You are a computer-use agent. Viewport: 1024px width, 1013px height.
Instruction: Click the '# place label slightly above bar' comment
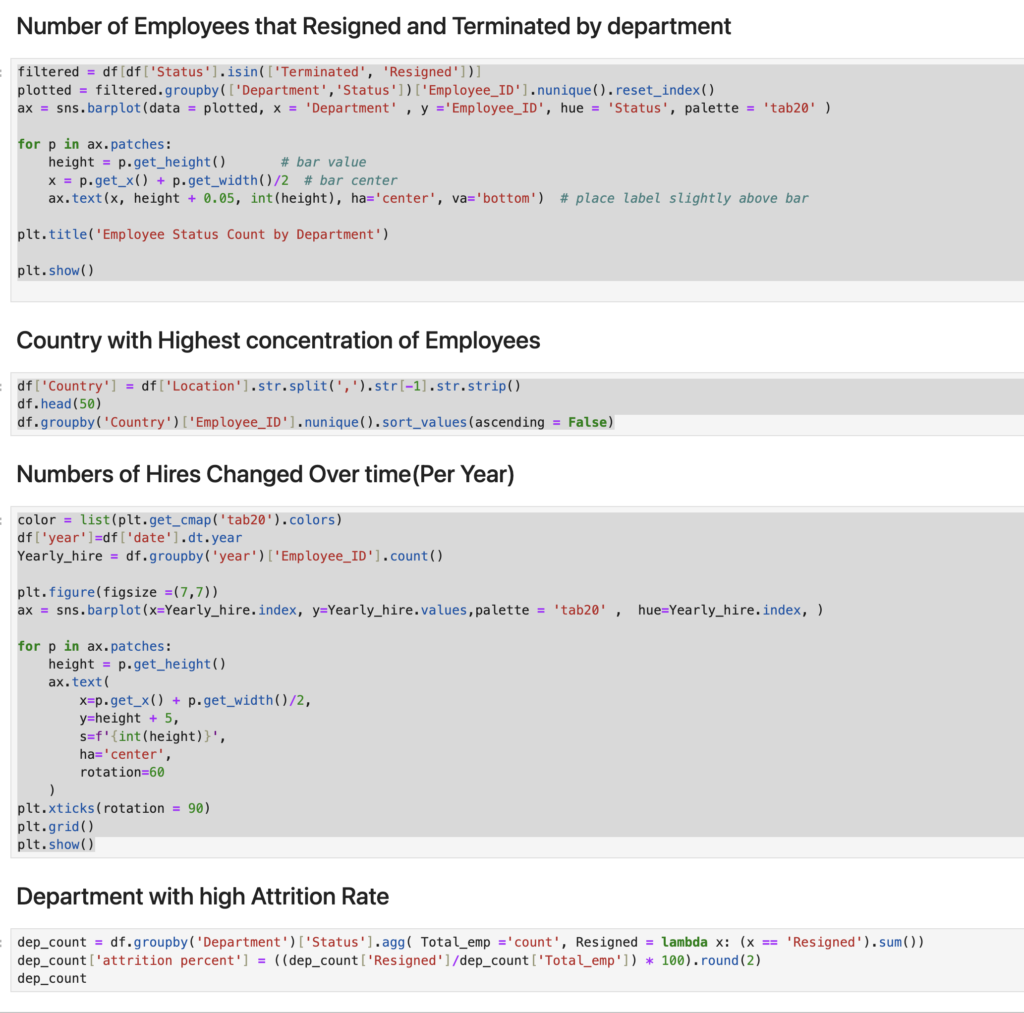point(684,198)
